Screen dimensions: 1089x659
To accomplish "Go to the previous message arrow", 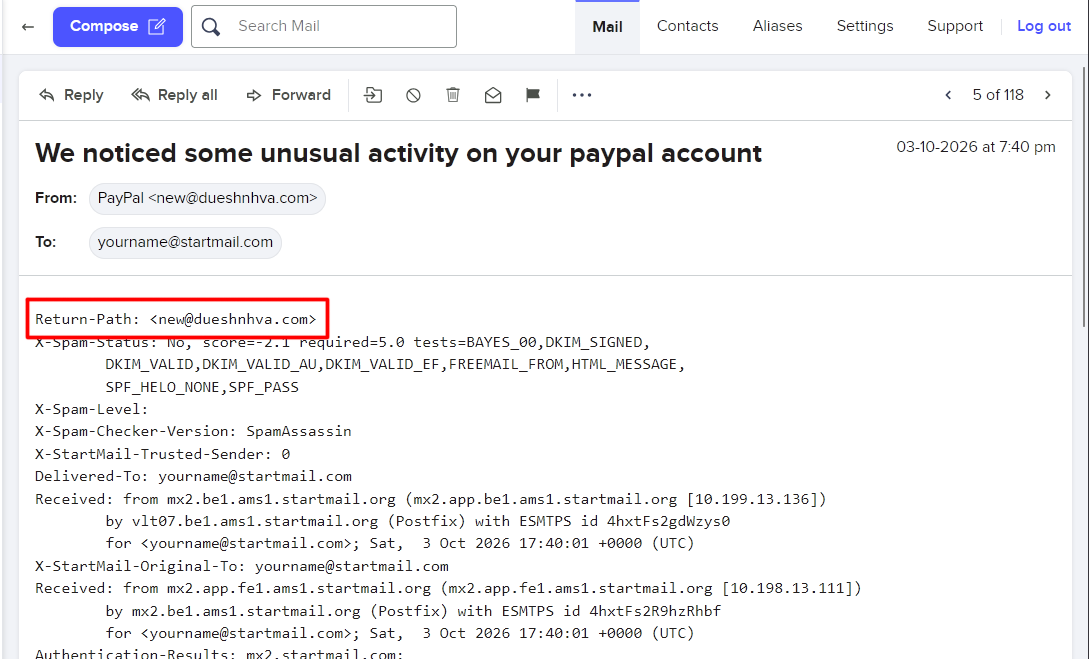I will (948, 95).
